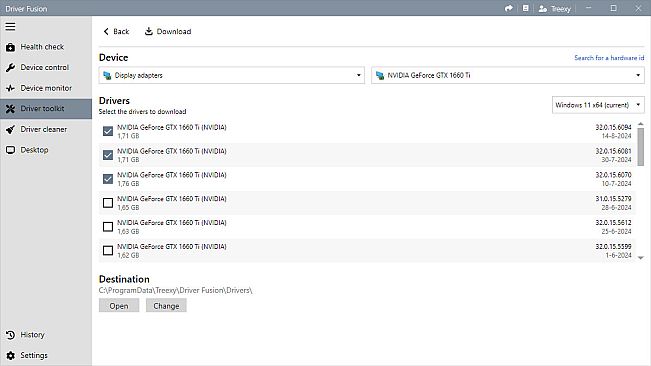Open the Windows 11 x64 (current) dropdown

[598, 105]
